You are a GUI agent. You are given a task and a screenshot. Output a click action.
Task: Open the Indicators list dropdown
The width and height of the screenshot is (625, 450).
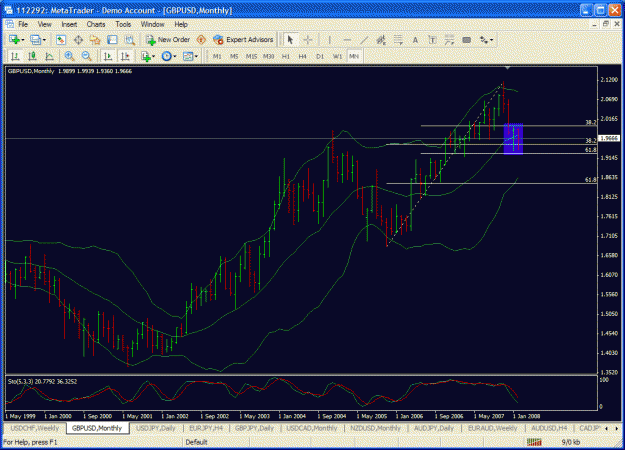[148, 56]
